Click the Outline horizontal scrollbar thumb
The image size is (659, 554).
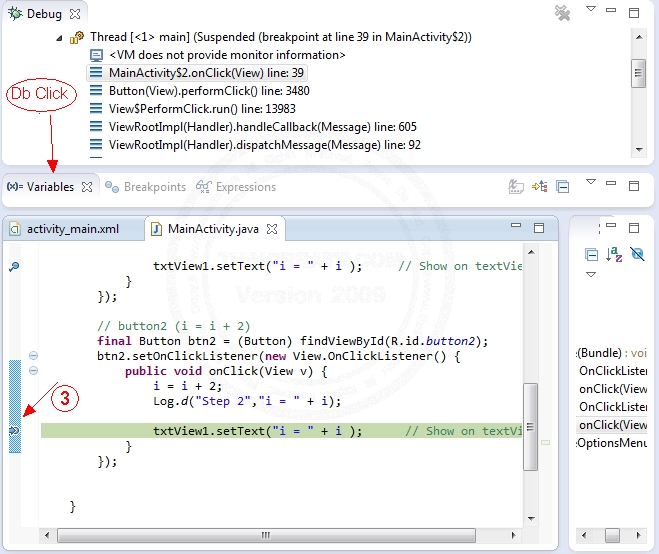coord(612,535)
